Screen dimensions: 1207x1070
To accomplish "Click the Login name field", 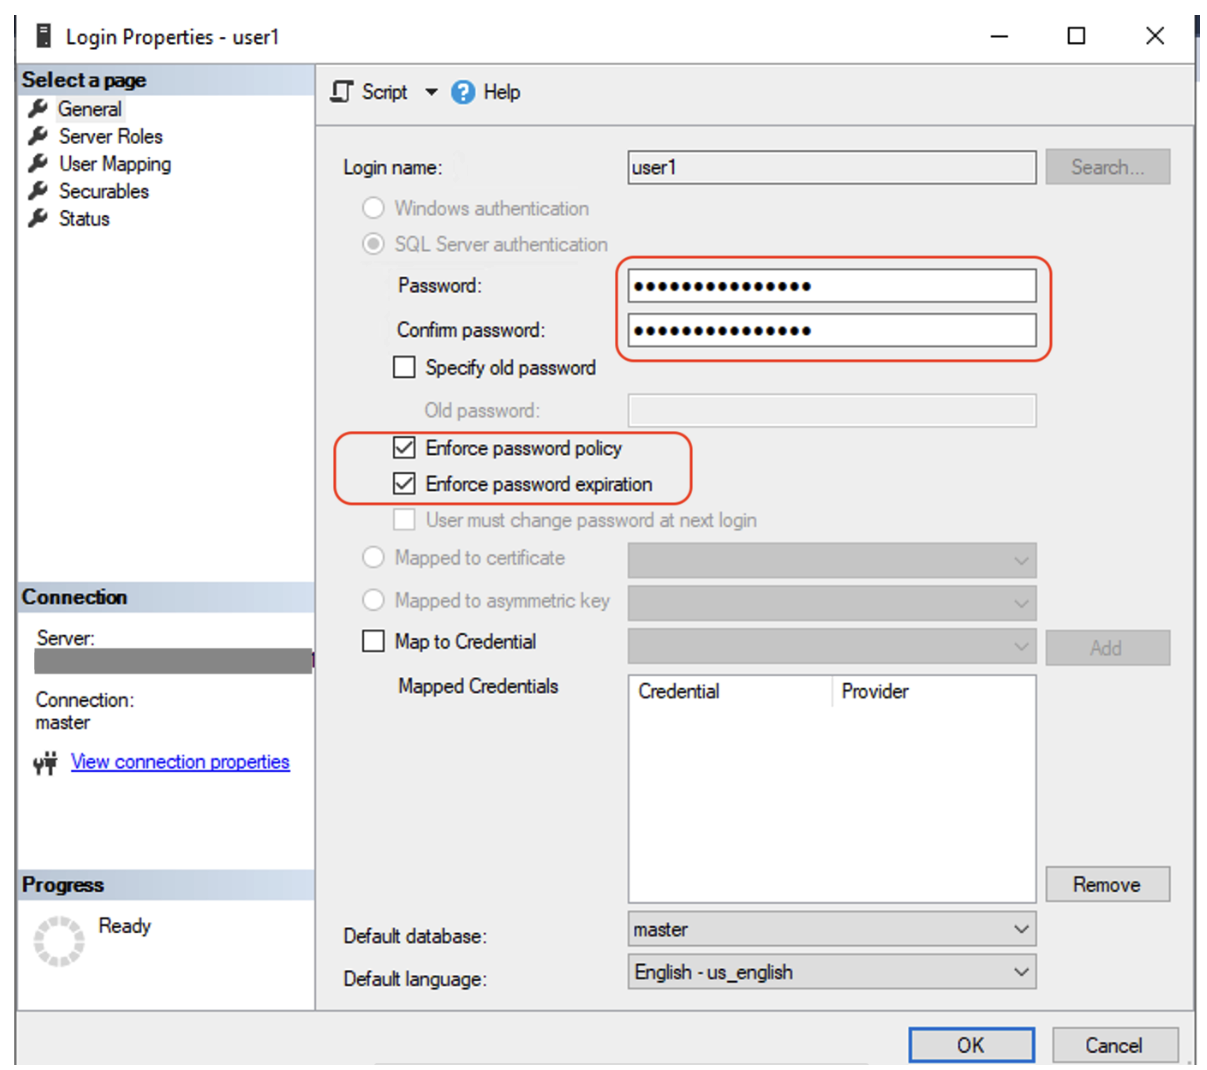I will [x=832, y=167].
